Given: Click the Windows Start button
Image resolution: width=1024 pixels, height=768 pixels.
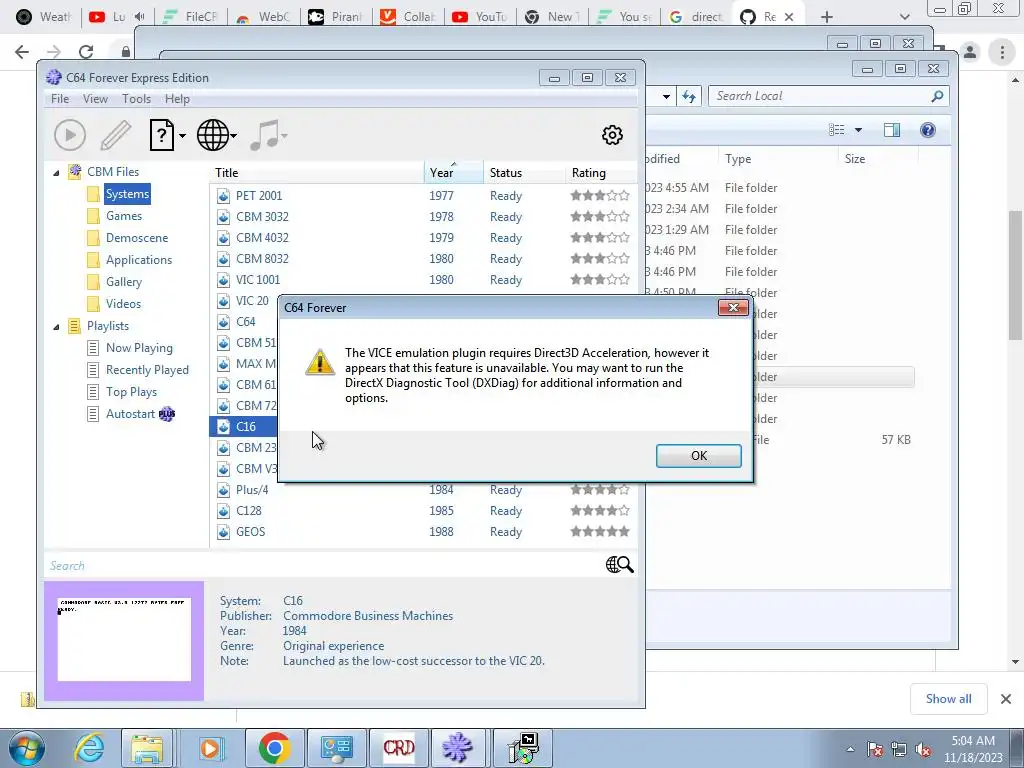Looking at the screenshot, I should click(27, 748).
